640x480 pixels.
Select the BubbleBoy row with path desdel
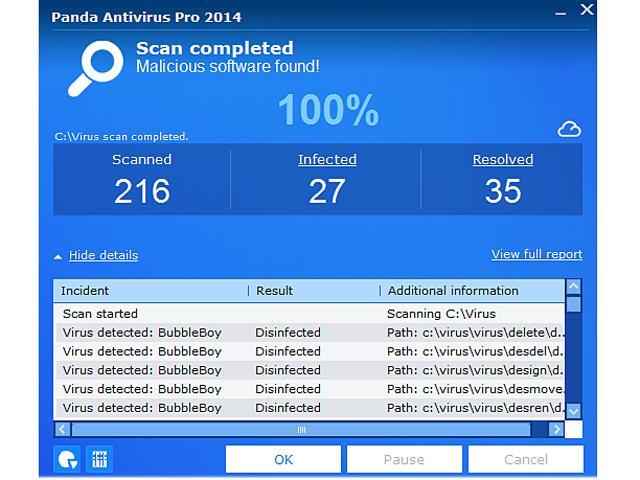pyautogui.click(x=309, y=351)
